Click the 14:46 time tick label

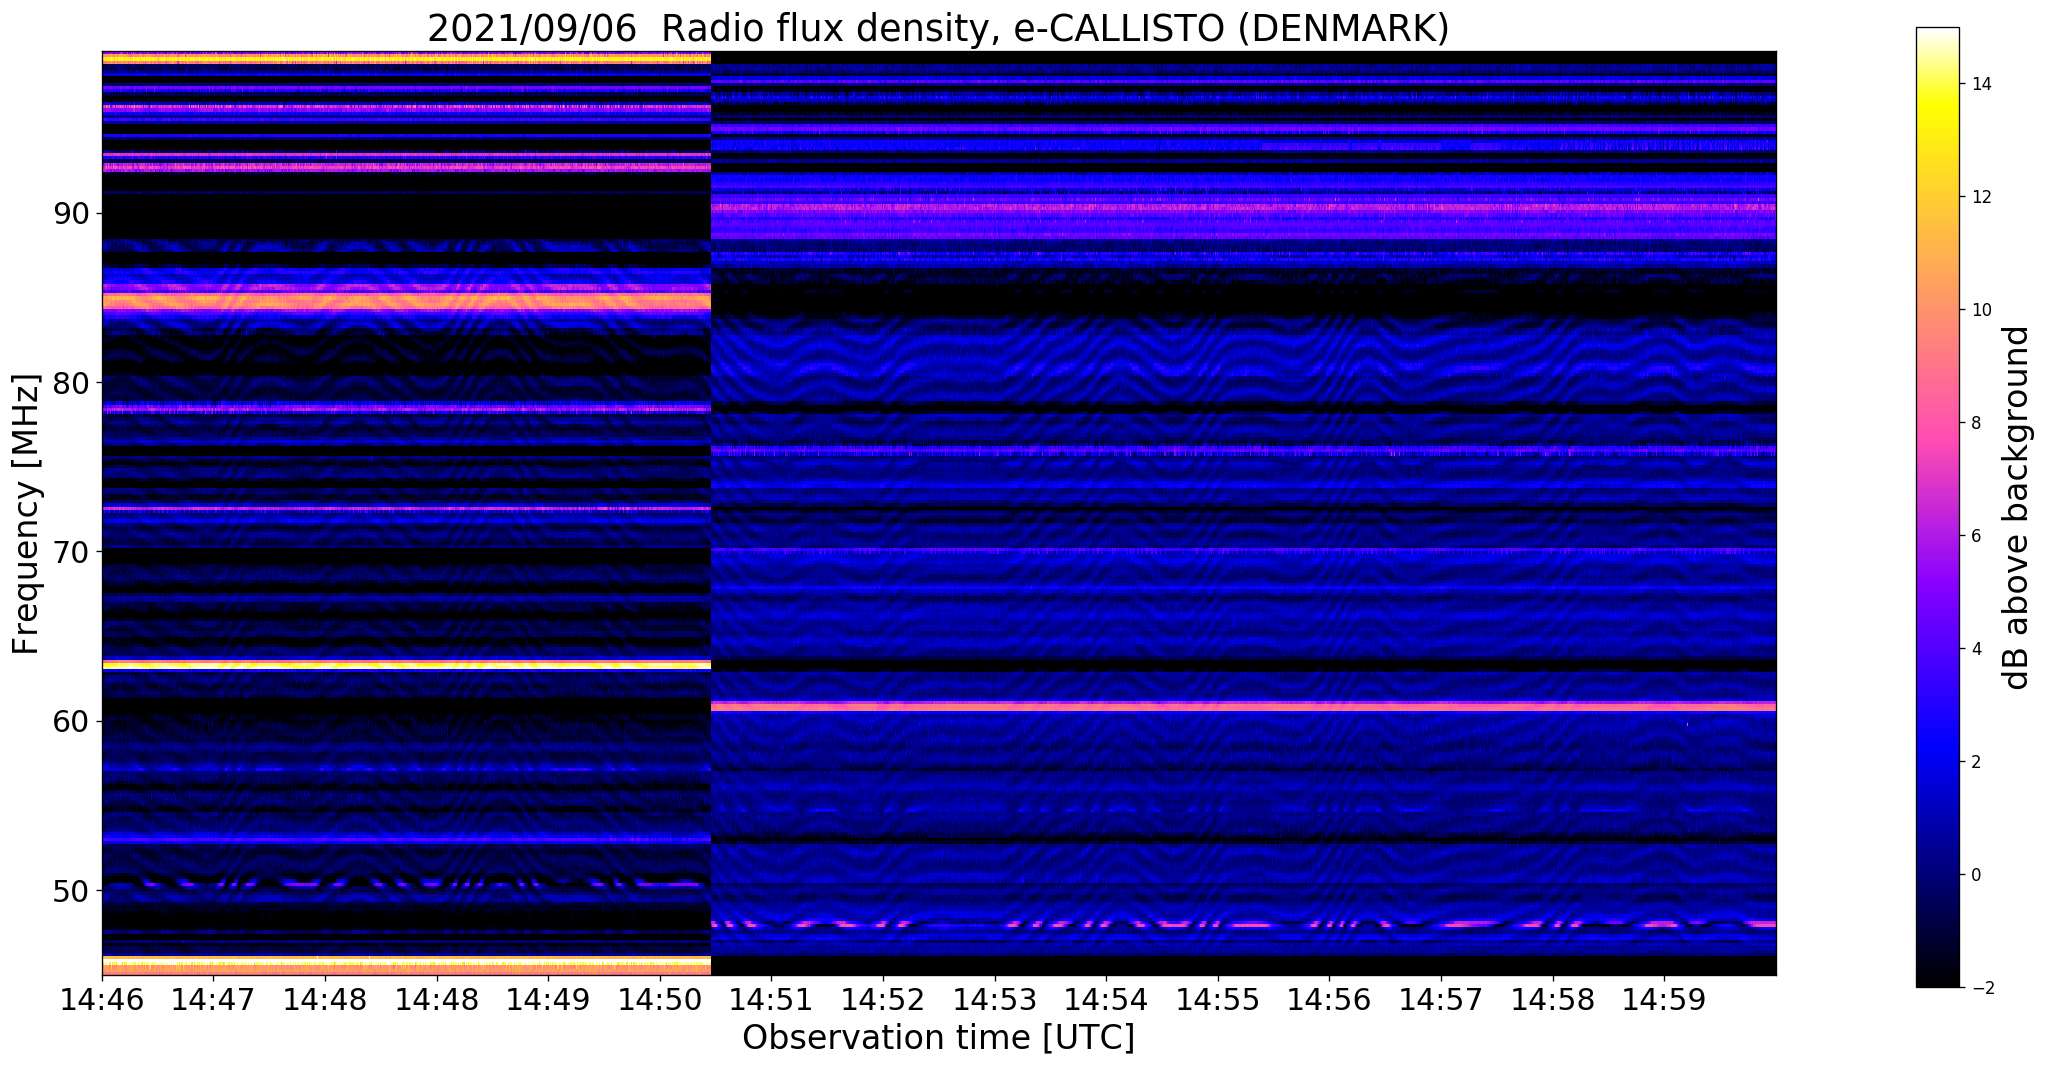click(x=102, y=1000)
